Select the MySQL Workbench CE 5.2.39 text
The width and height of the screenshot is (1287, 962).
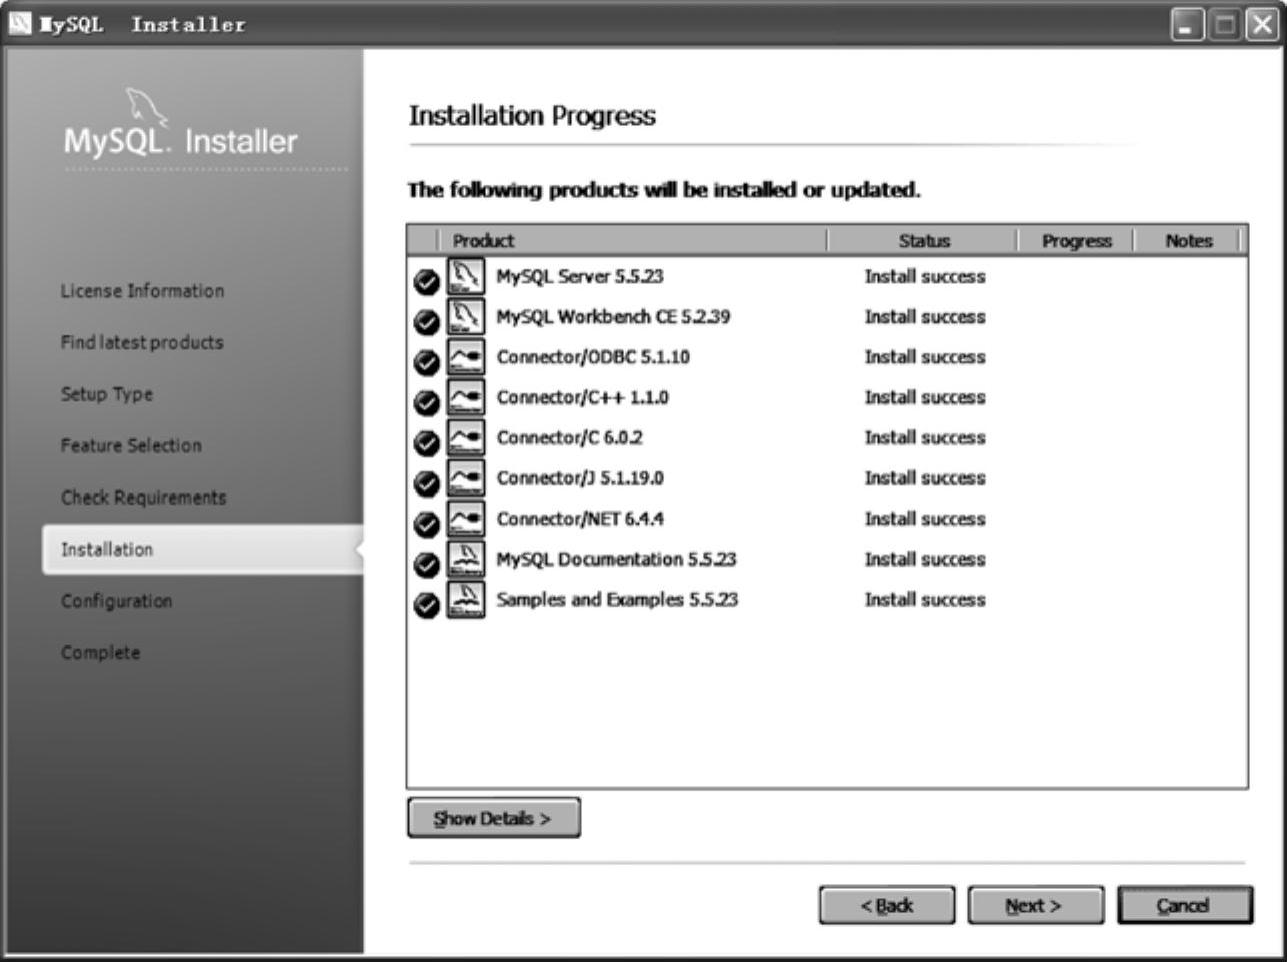coord(613,317)
